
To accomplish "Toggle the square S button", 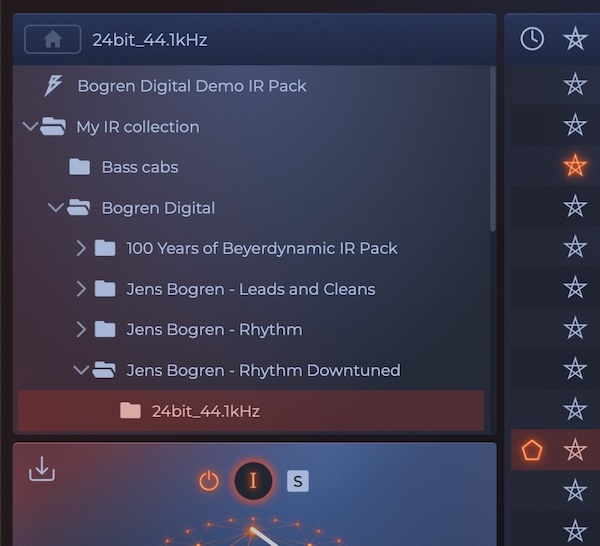I will point(298,481).
